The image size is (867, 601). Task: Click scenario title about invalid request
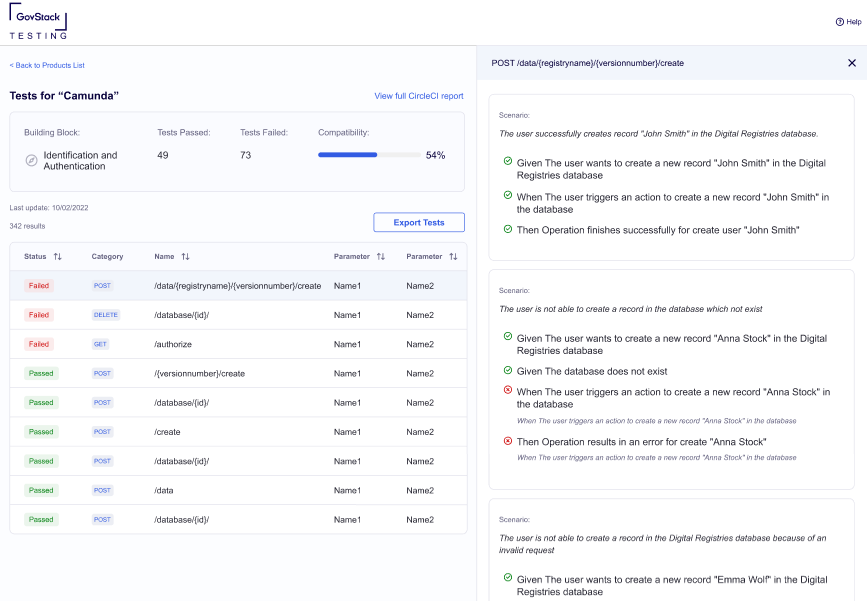point(662,544)
